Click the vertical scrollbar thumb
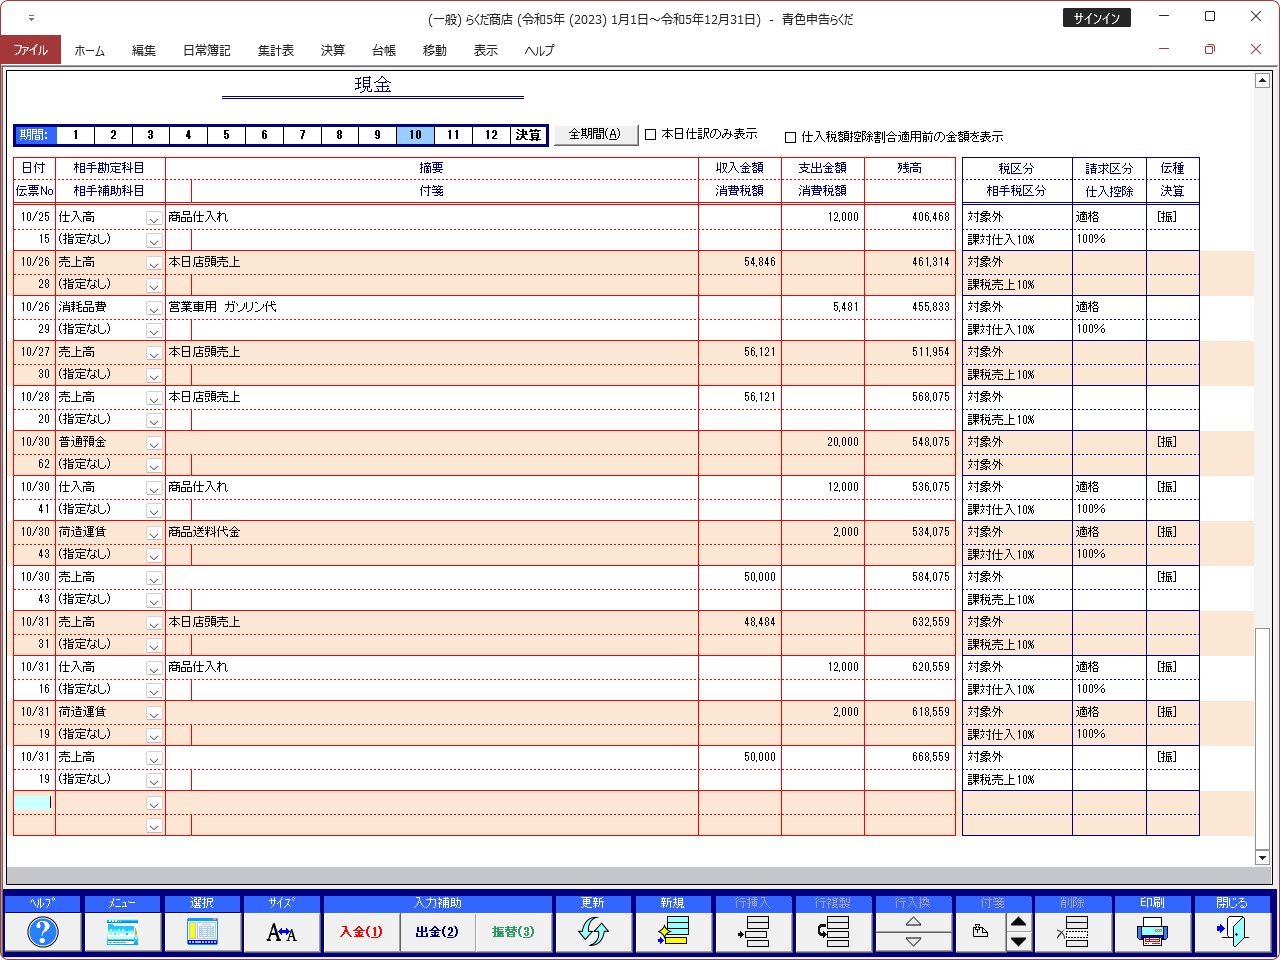The height and width of the screenshot is (960, 1280). tap(1262, 737)
